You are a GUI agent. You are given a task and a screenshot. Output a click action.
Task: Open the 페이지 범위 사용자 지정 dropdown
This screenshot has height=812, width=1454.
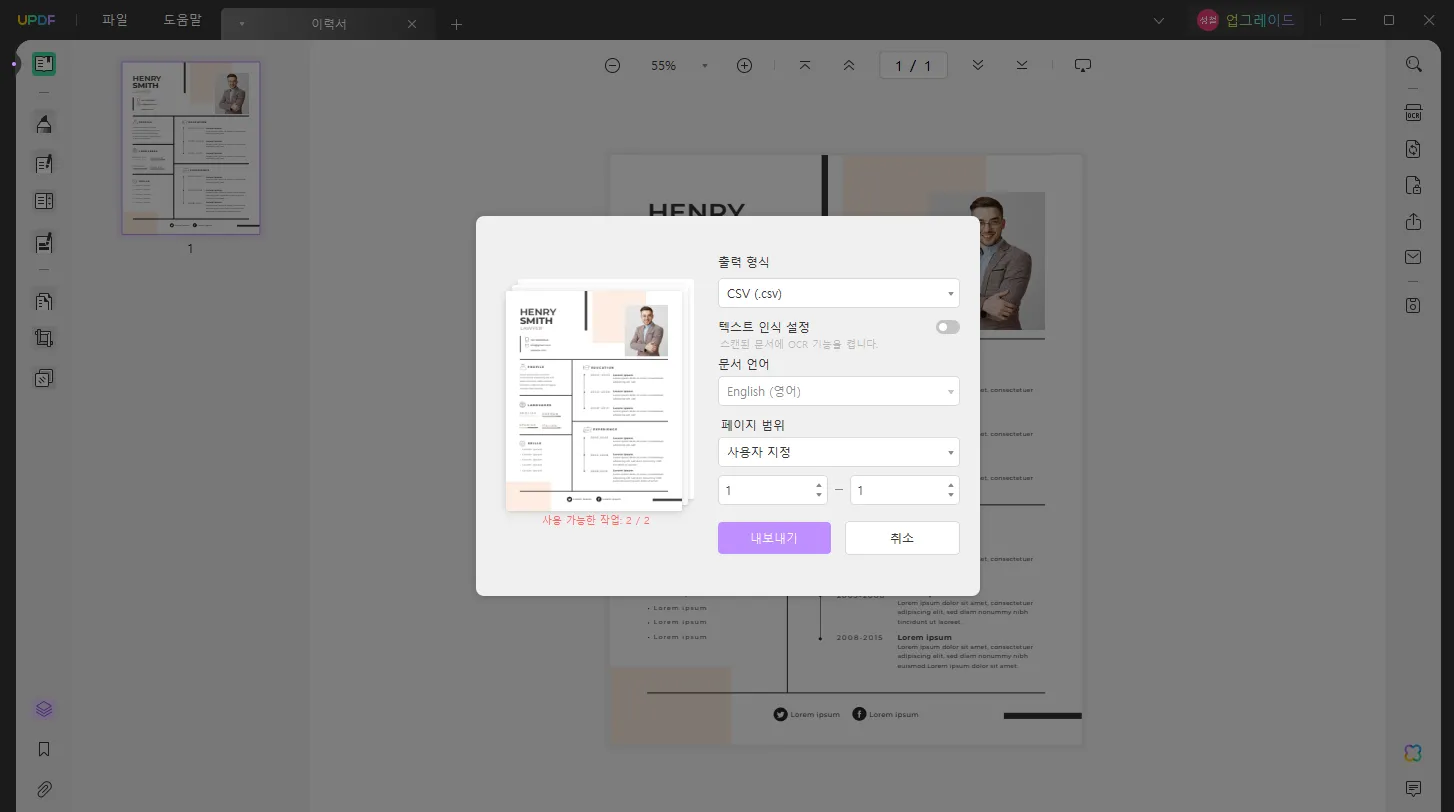838,452
